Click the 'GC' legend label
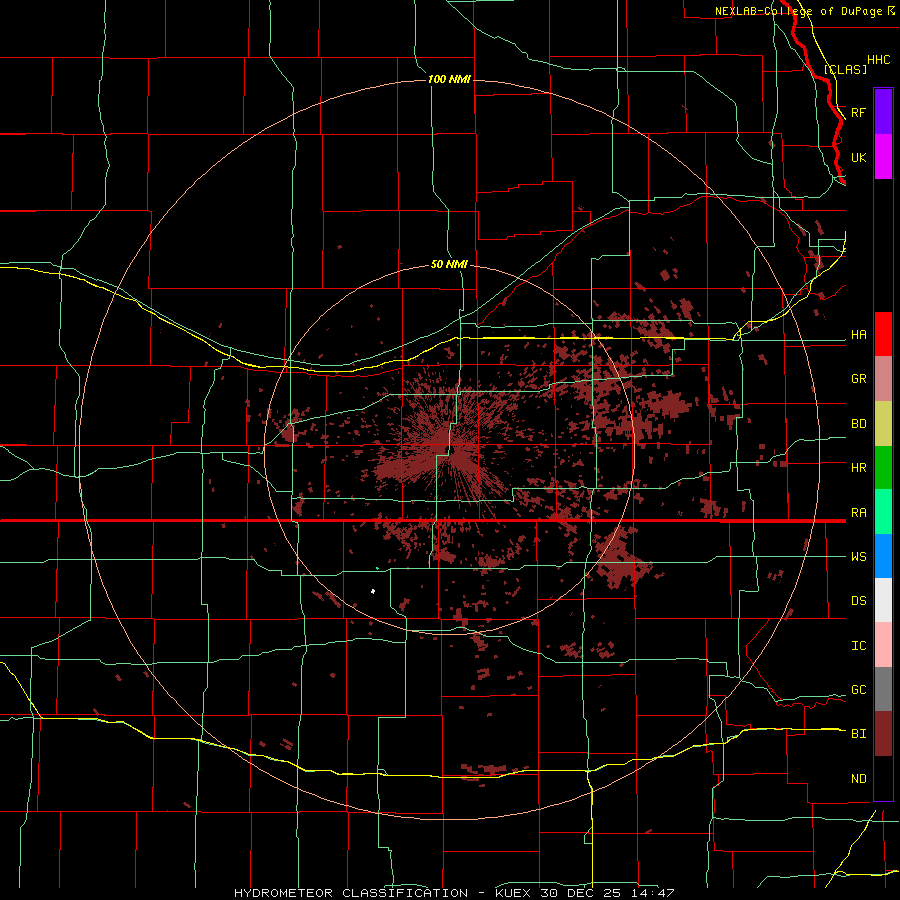Screen dimensions: 900x900 858,690
